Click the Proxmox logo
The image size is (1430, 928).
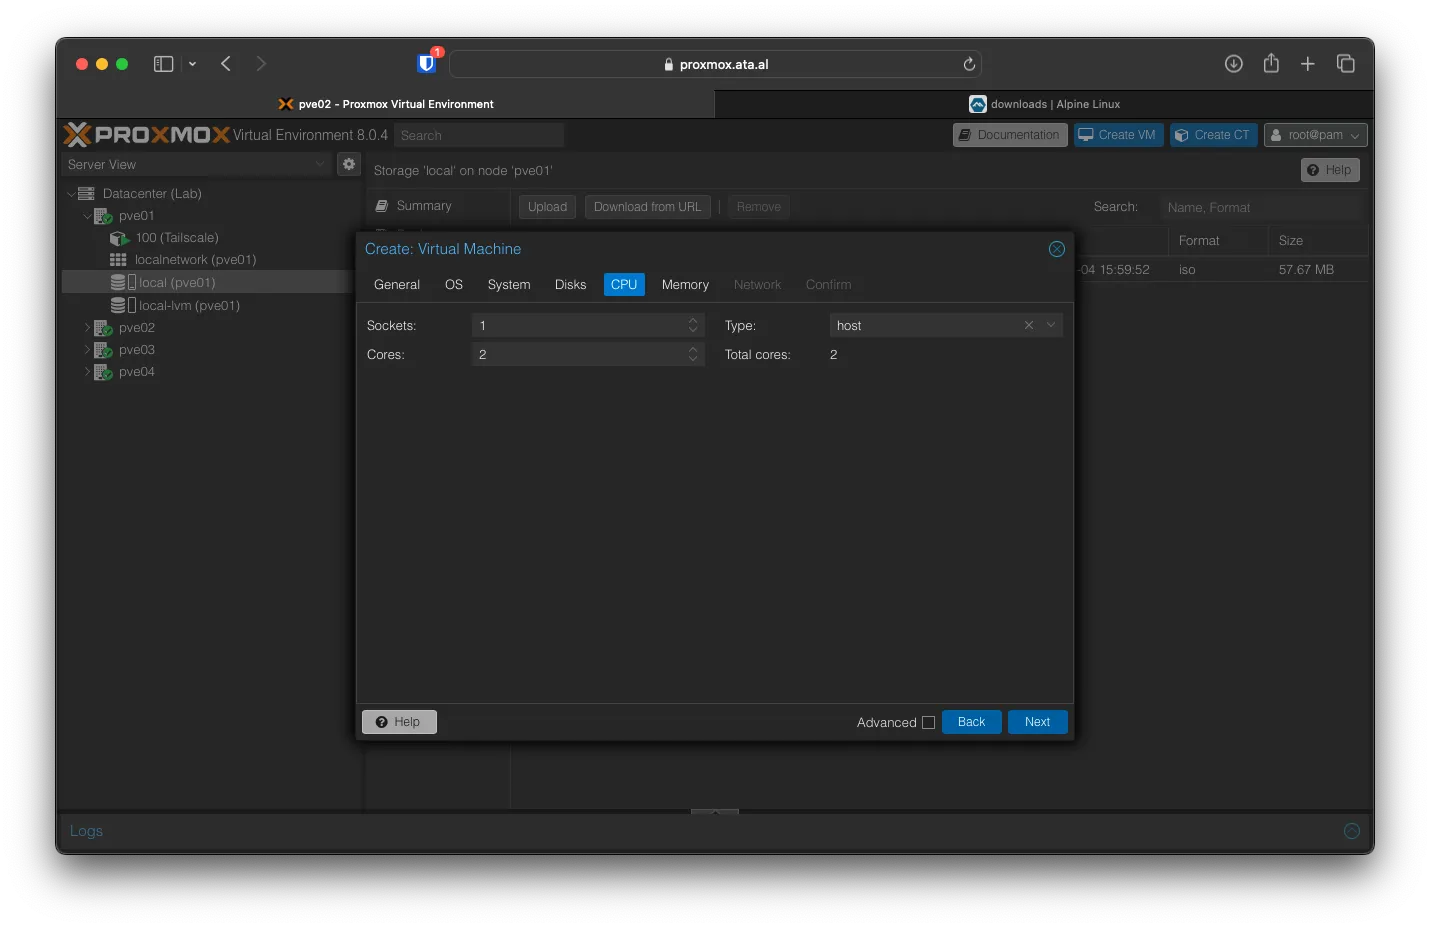click(147, 135)
